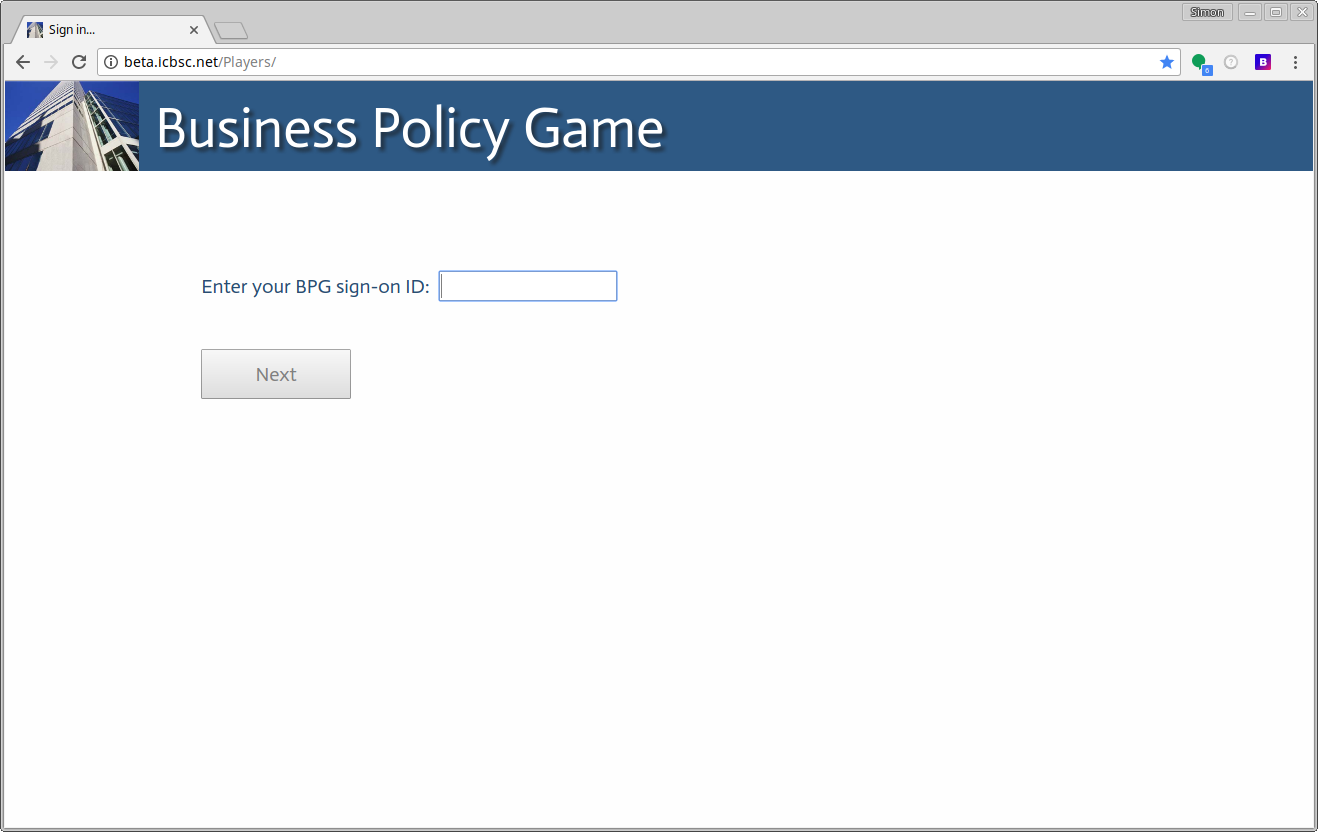The image size is (1318, 832).
Task: Maximize the browser window
Action: (x=1276, y=12)
